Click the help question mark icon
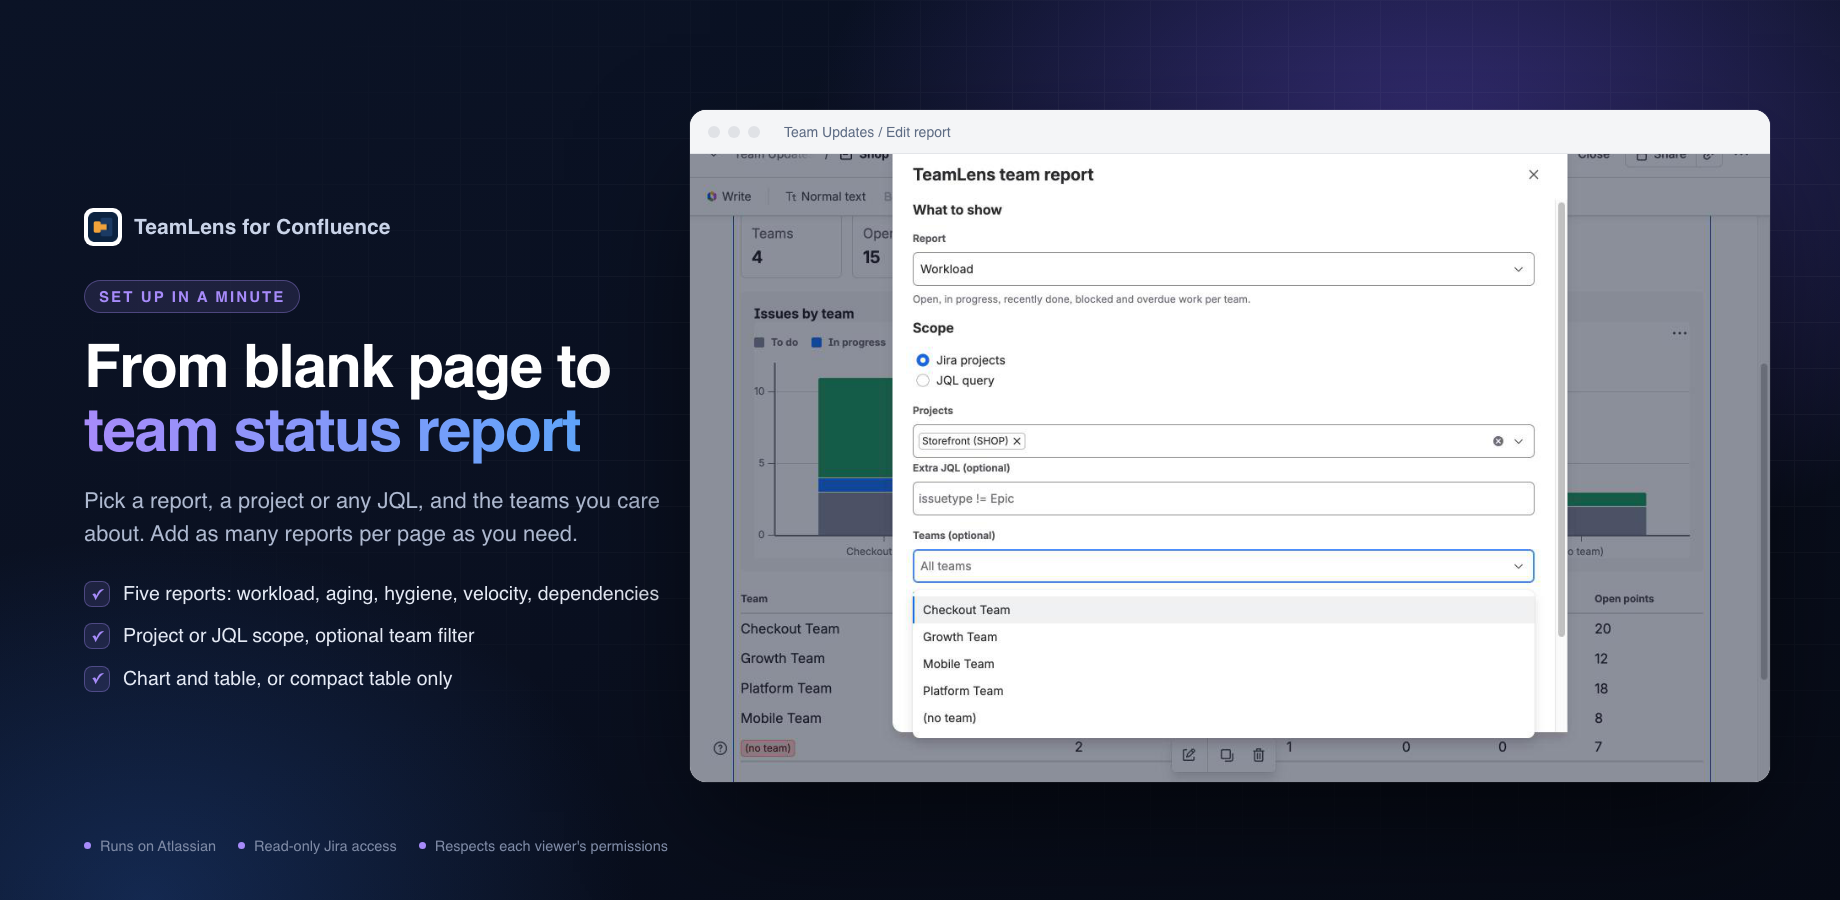This screenshot has height=900, width=1840. (x=720, y=748)
